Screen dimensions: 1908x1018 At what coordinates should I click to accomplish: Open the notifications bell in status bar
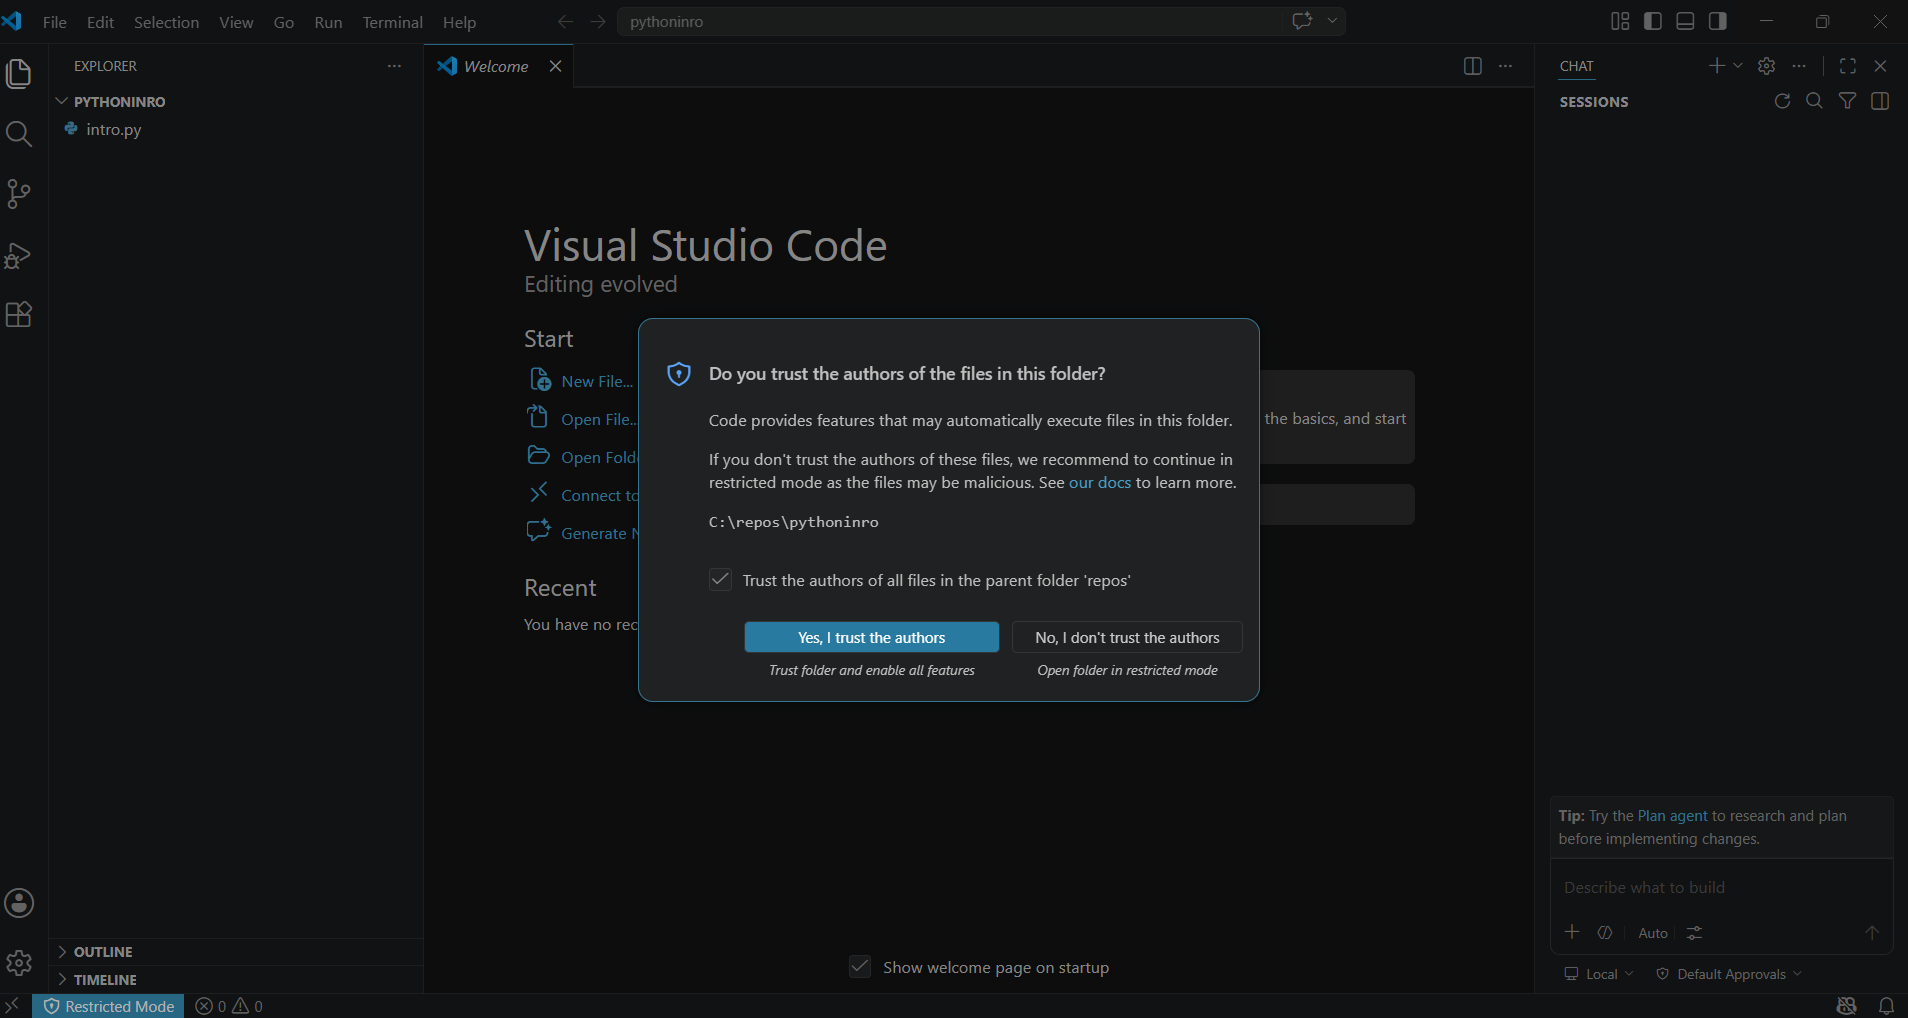click(x=1886, y=1006)
